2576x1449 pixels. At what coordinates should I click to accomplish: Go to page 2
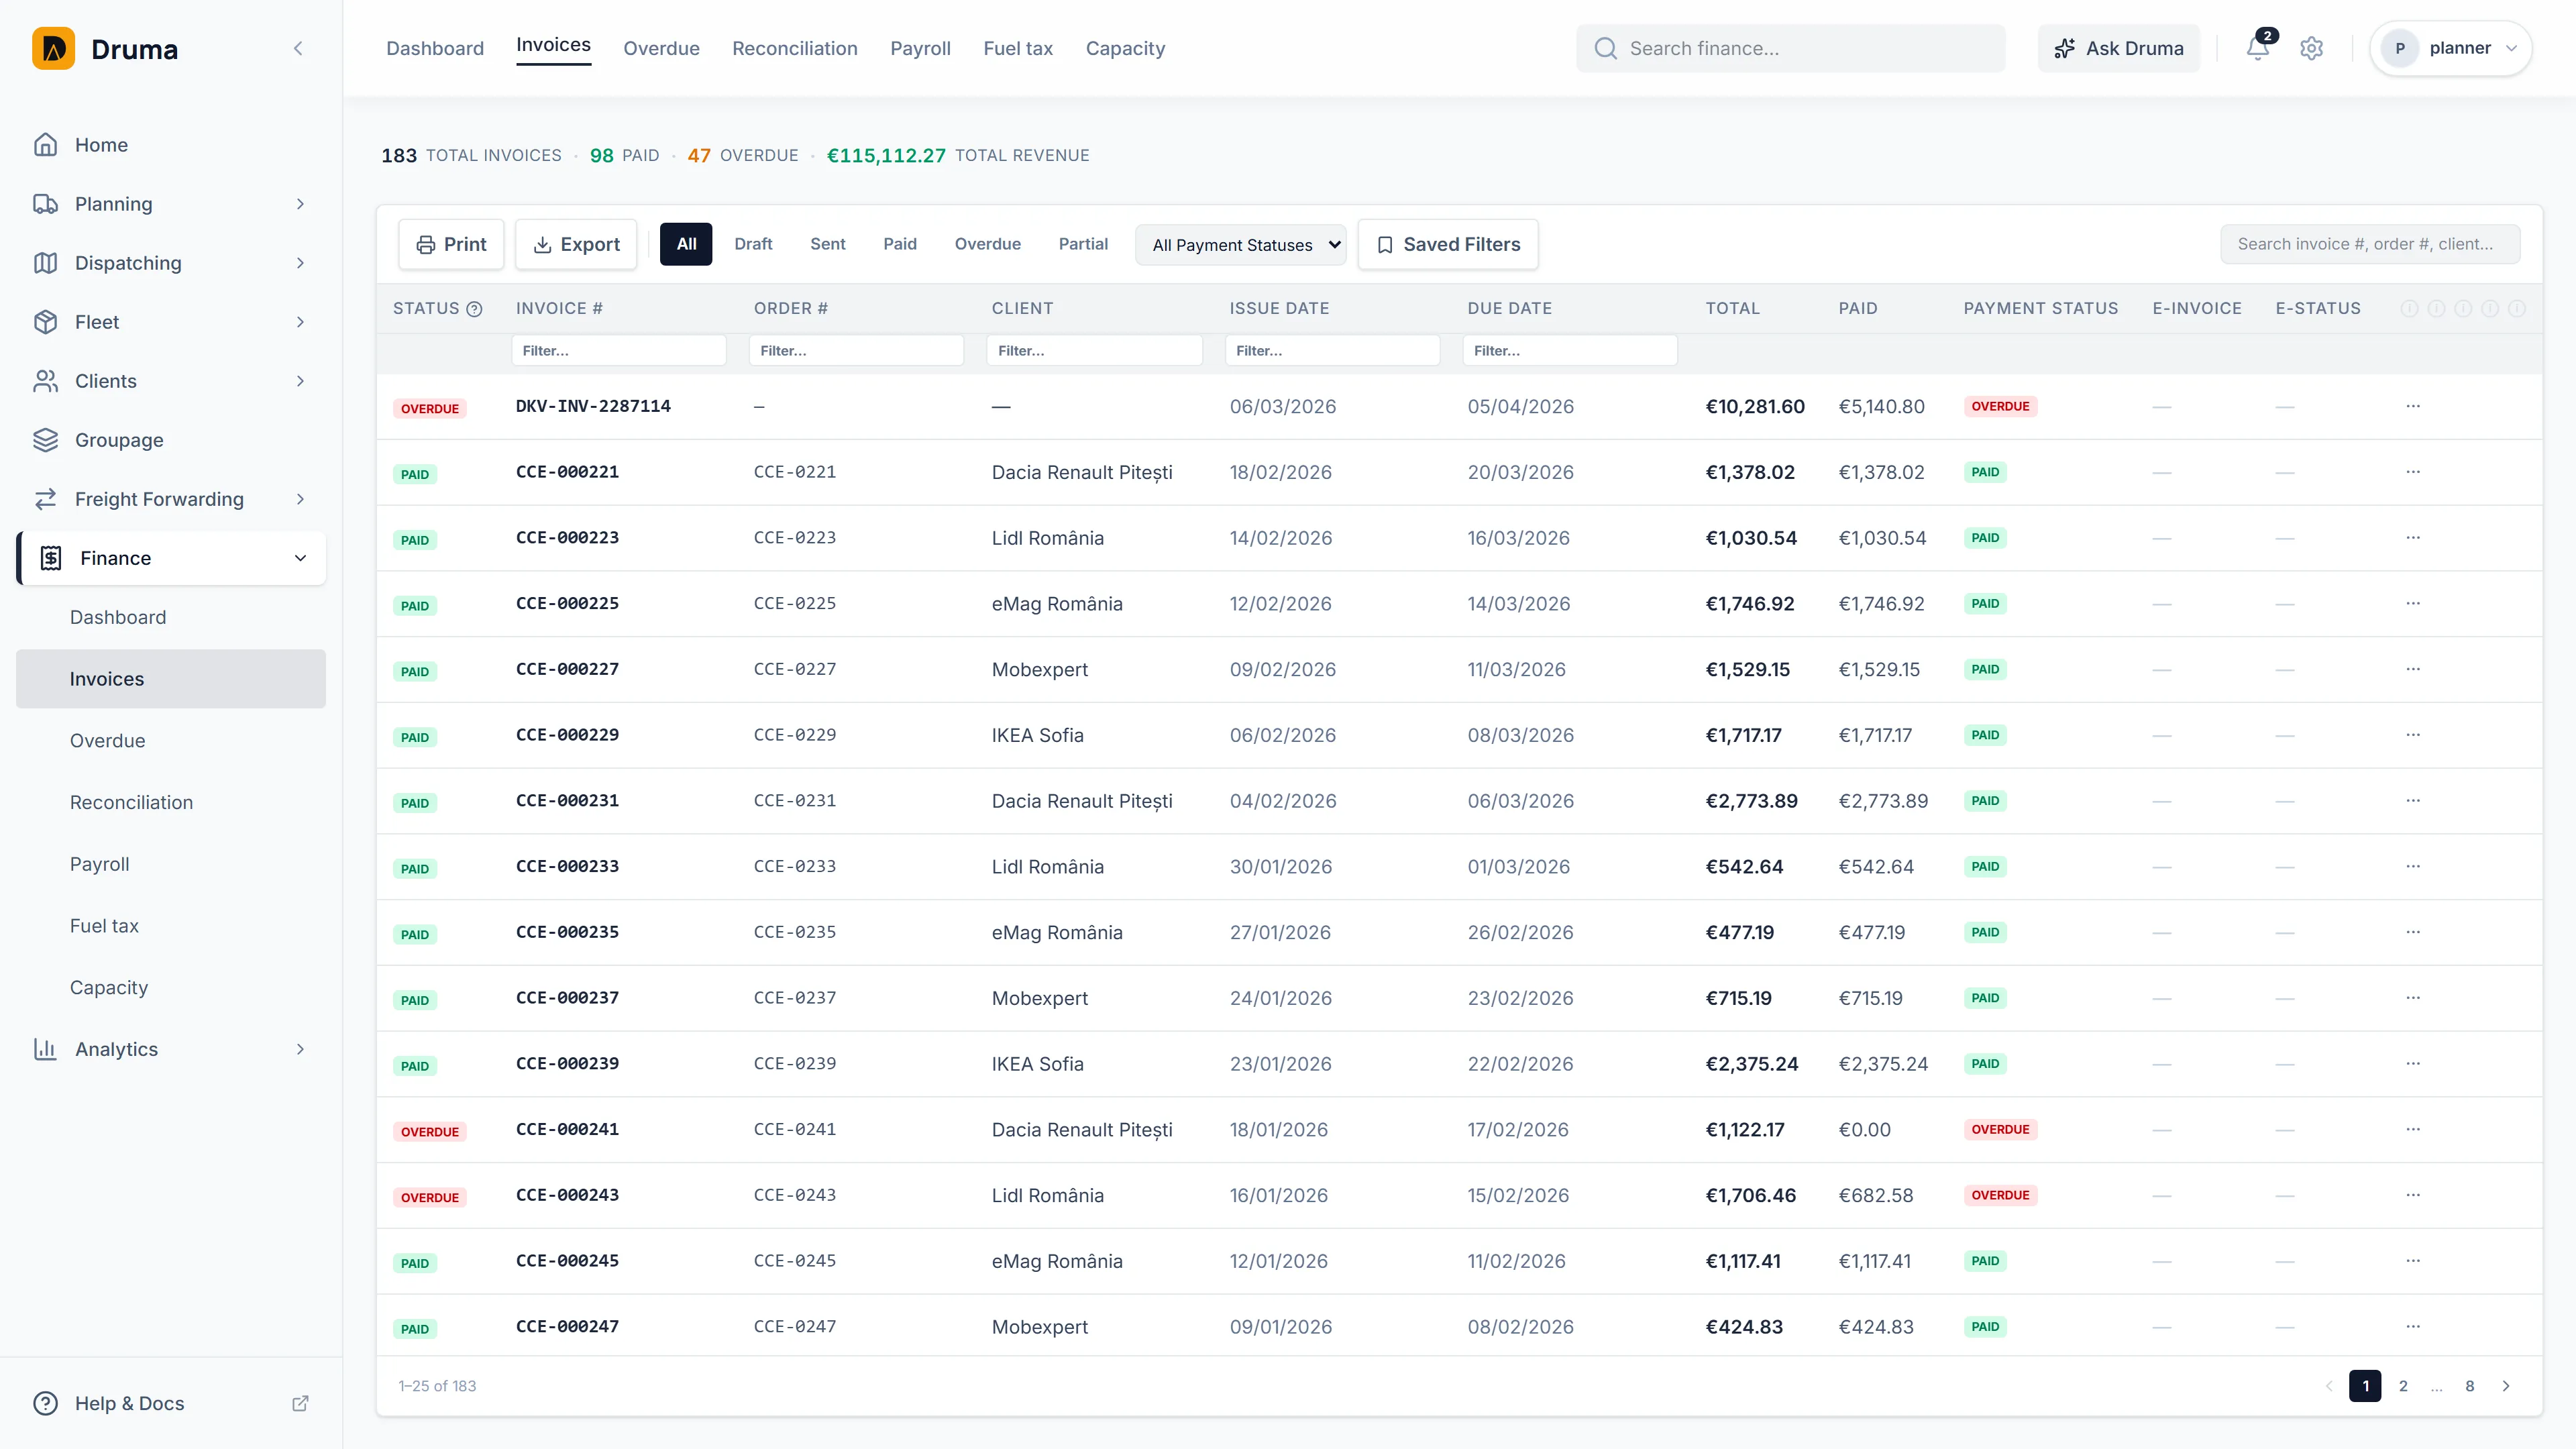click(x=2403, y=1386)
